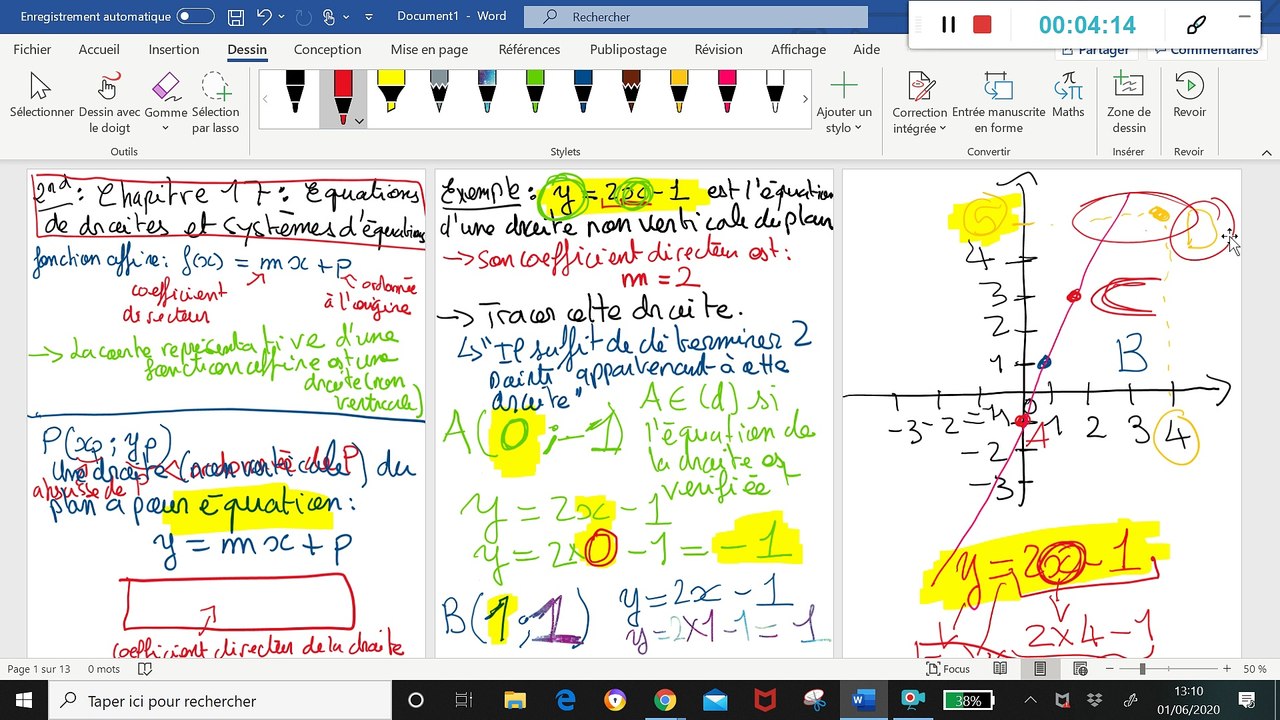
Task: Expand the Gomme eraser options
Action: coord(165,128)
